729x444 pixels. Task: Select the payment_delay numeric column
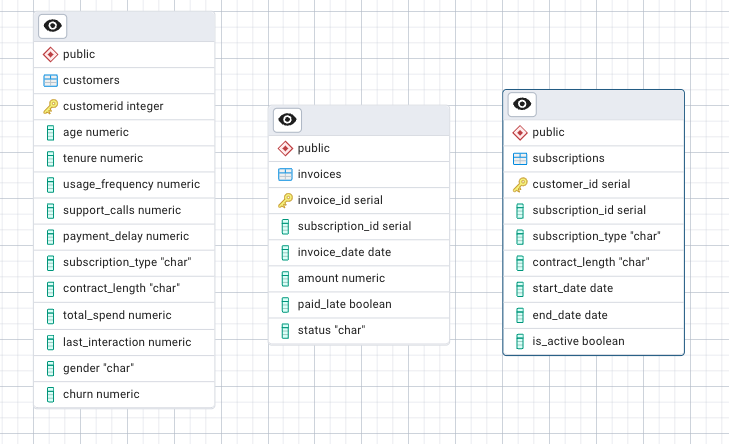(x=125, y=236)
